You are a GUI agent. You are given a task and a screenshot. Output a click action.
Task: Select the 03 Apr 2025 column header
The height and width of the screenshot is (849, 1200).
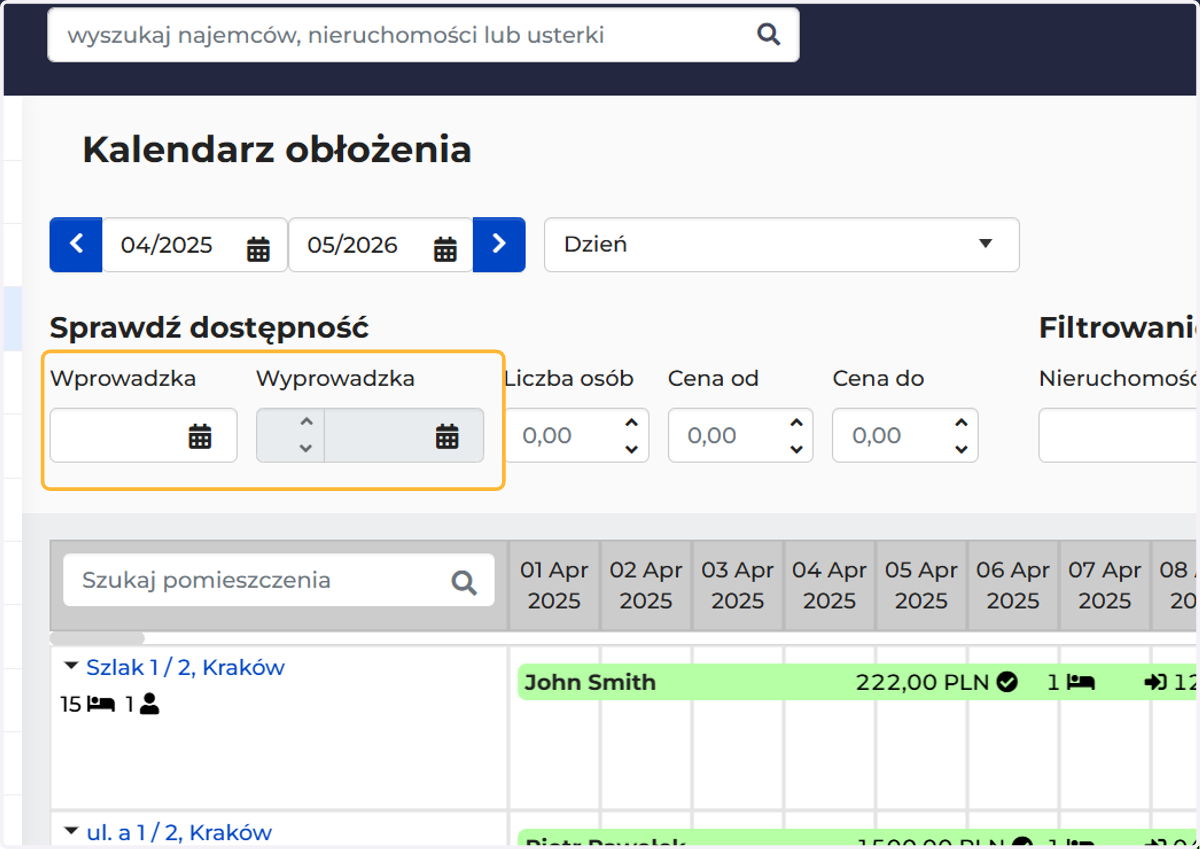[x=738, y=585]
